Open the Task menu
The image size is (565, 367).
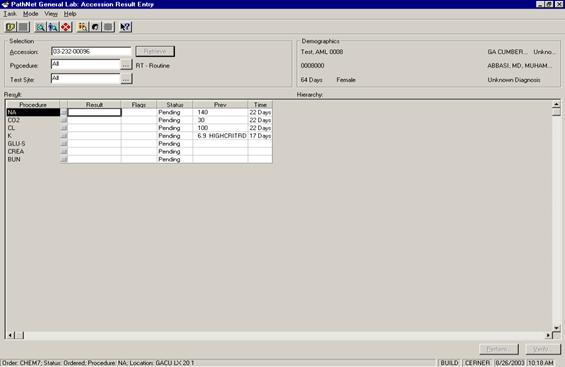tap(10, 14)
